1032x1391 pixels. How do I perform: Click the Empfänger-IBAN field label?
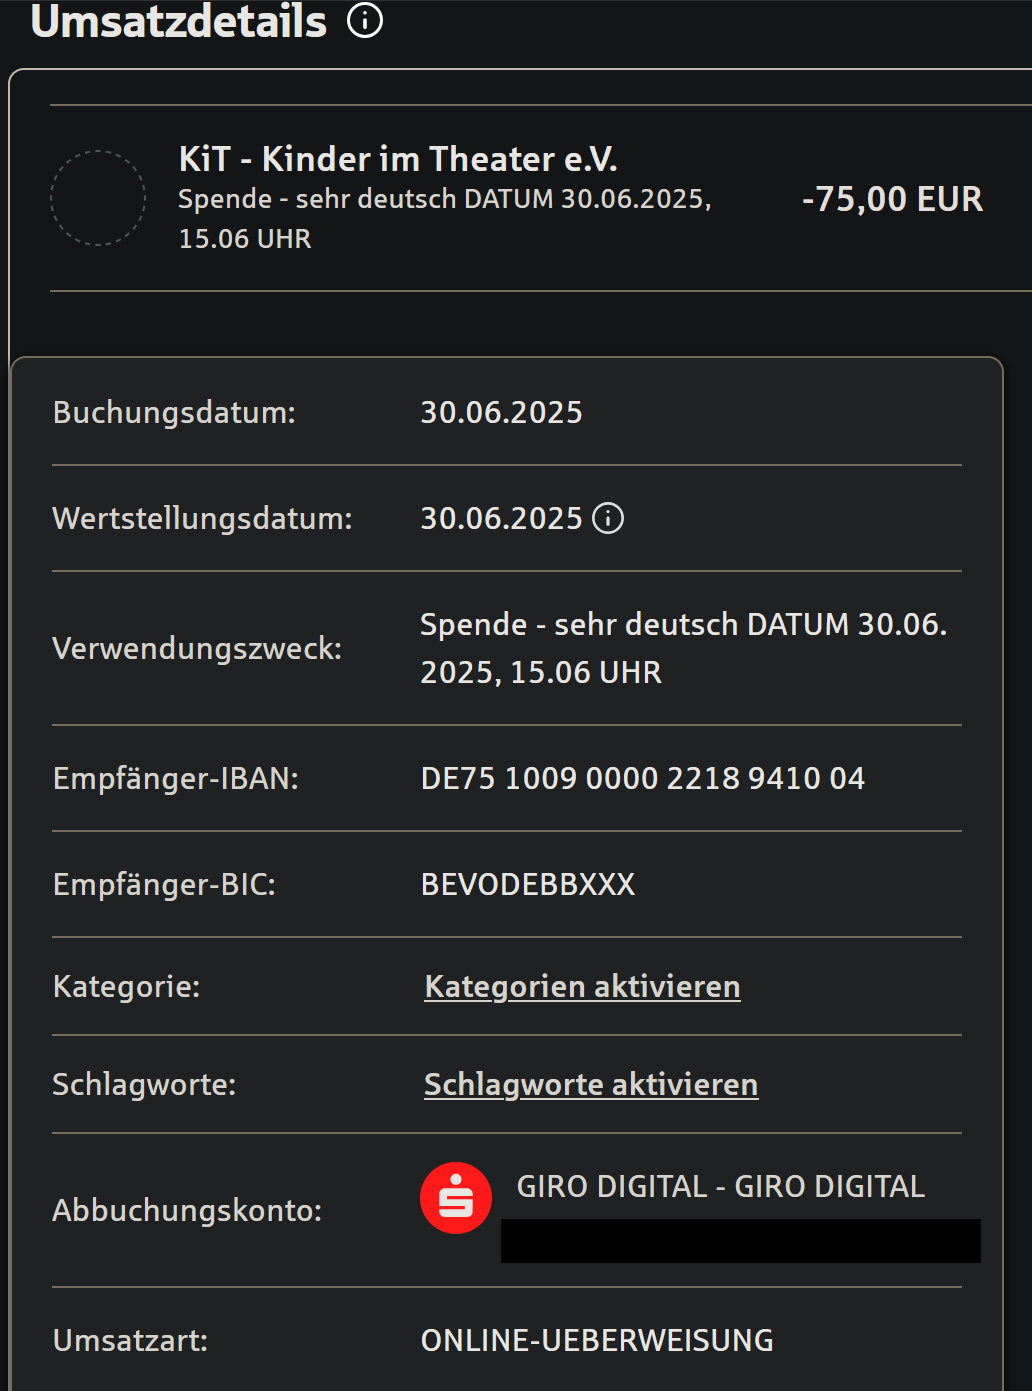point(176,778)
